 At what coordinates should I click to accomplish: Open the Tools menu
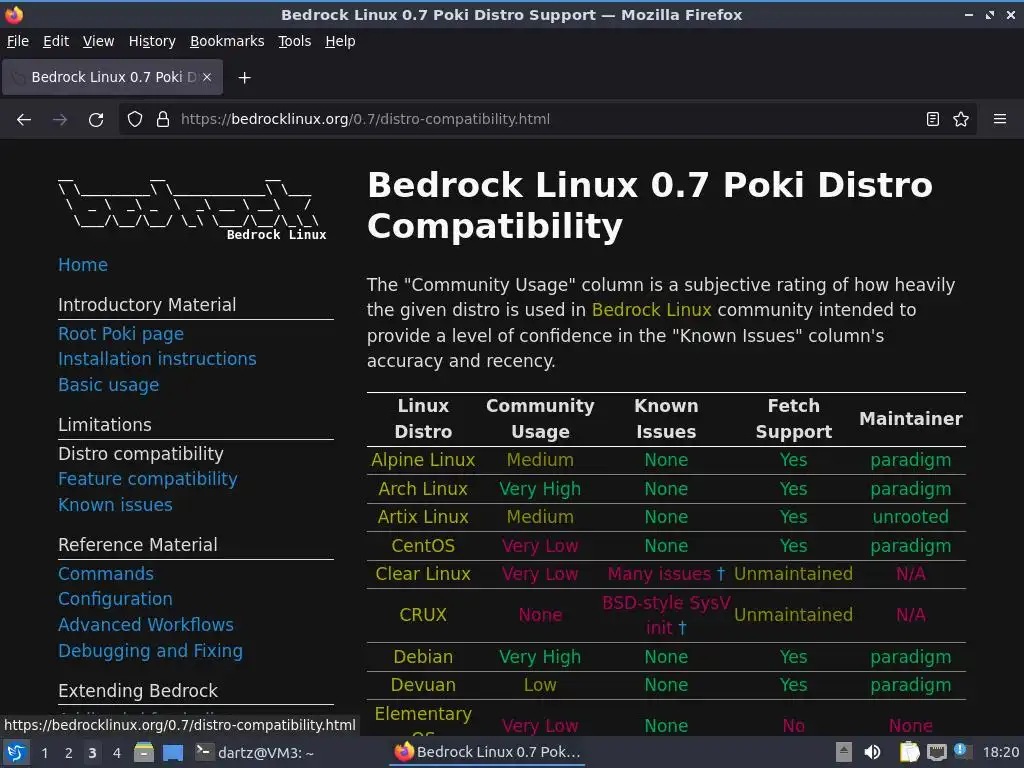(295, 41)
